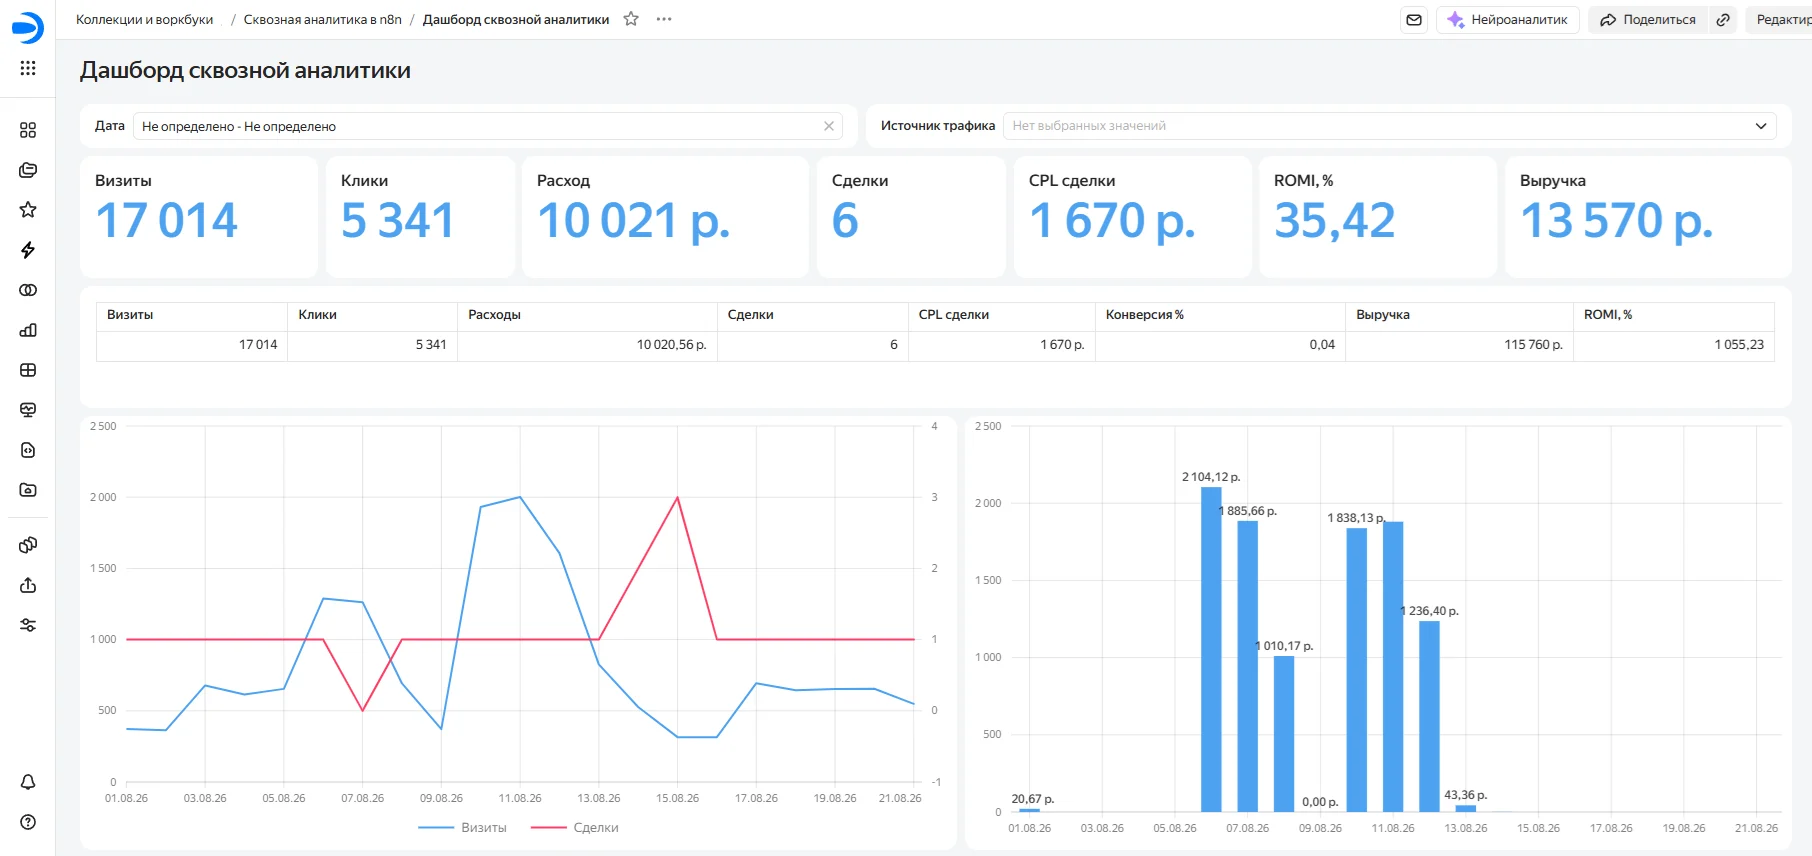Viewport: 1812px width, 856px height.
Task: Click the 2 104,12 р. bar
Action: (1211, 649)
